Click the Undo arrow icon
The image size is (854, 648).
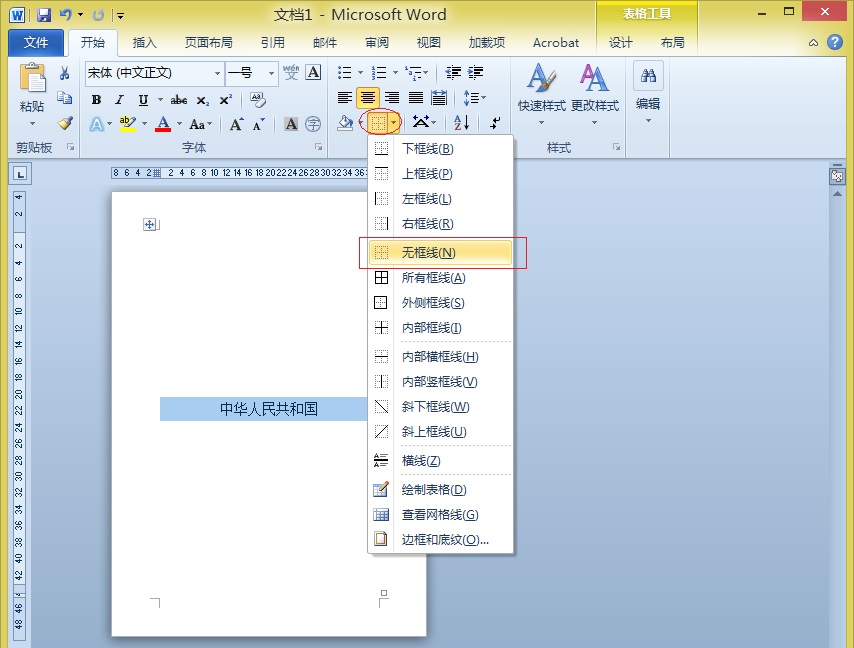[66, 15]
